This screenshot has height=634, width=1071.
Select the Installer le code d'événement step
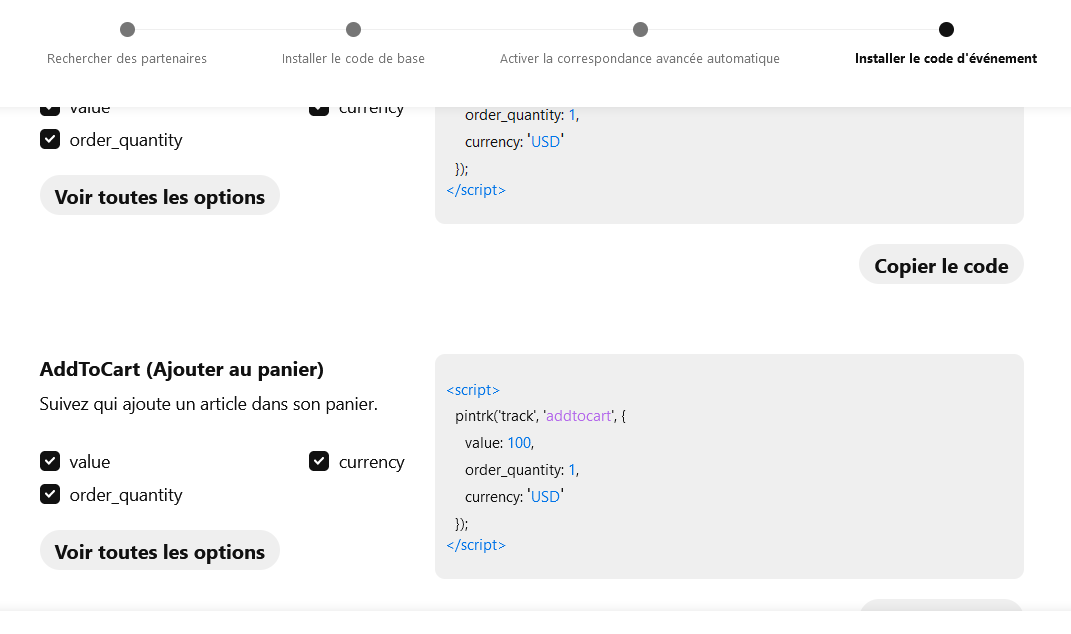[946, 58]
